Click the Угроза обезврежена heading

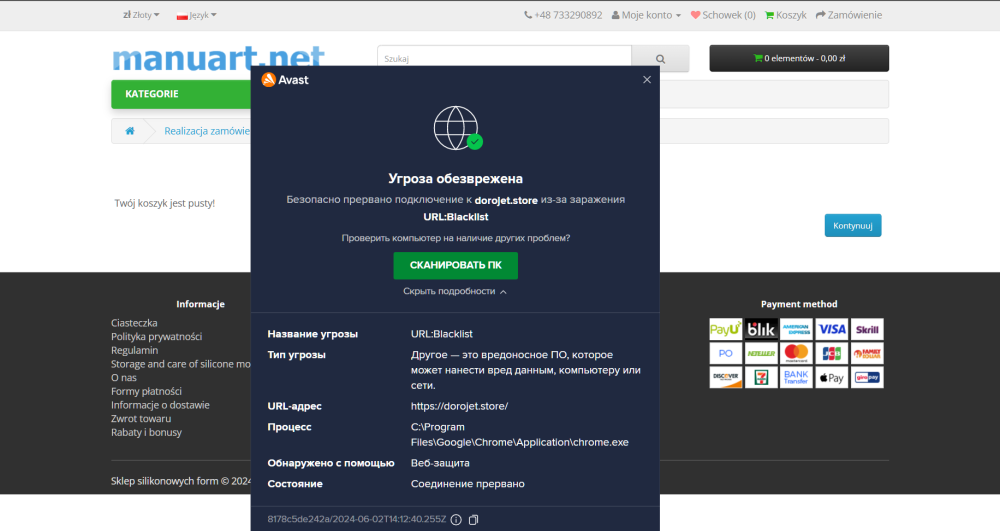[x=455, y=178]
